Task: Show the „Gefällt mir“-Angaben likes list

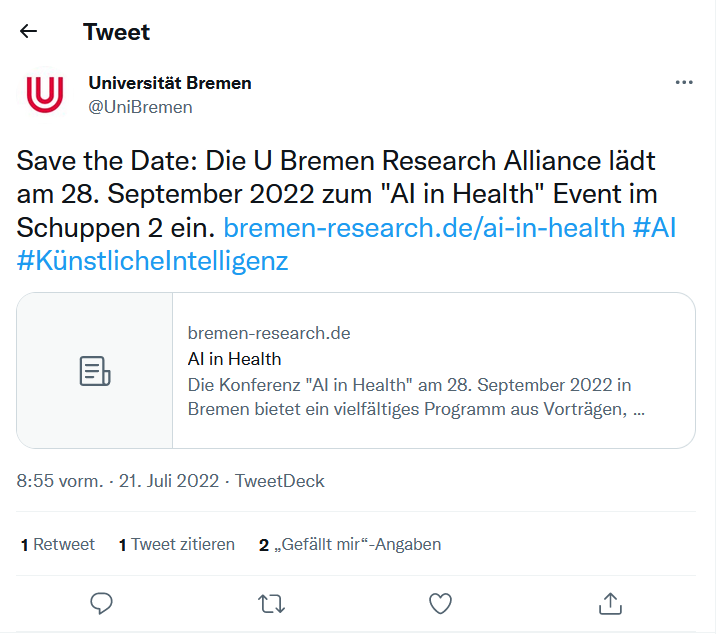Action: click(350, 545)
